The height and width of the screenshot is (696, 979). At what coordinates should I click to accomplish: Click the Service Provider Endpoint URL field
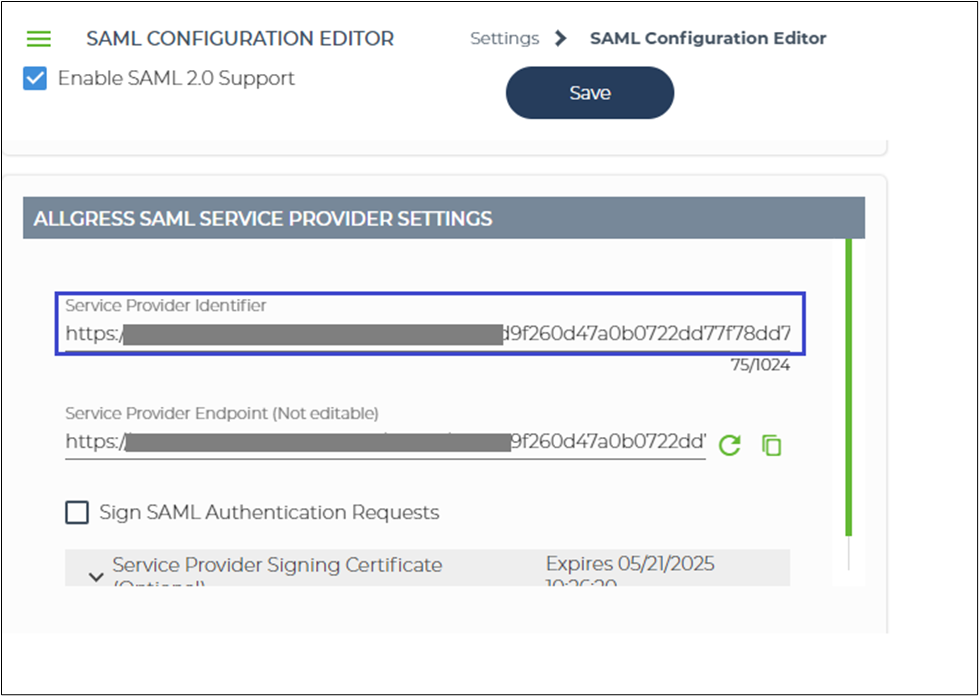point(385,441)
